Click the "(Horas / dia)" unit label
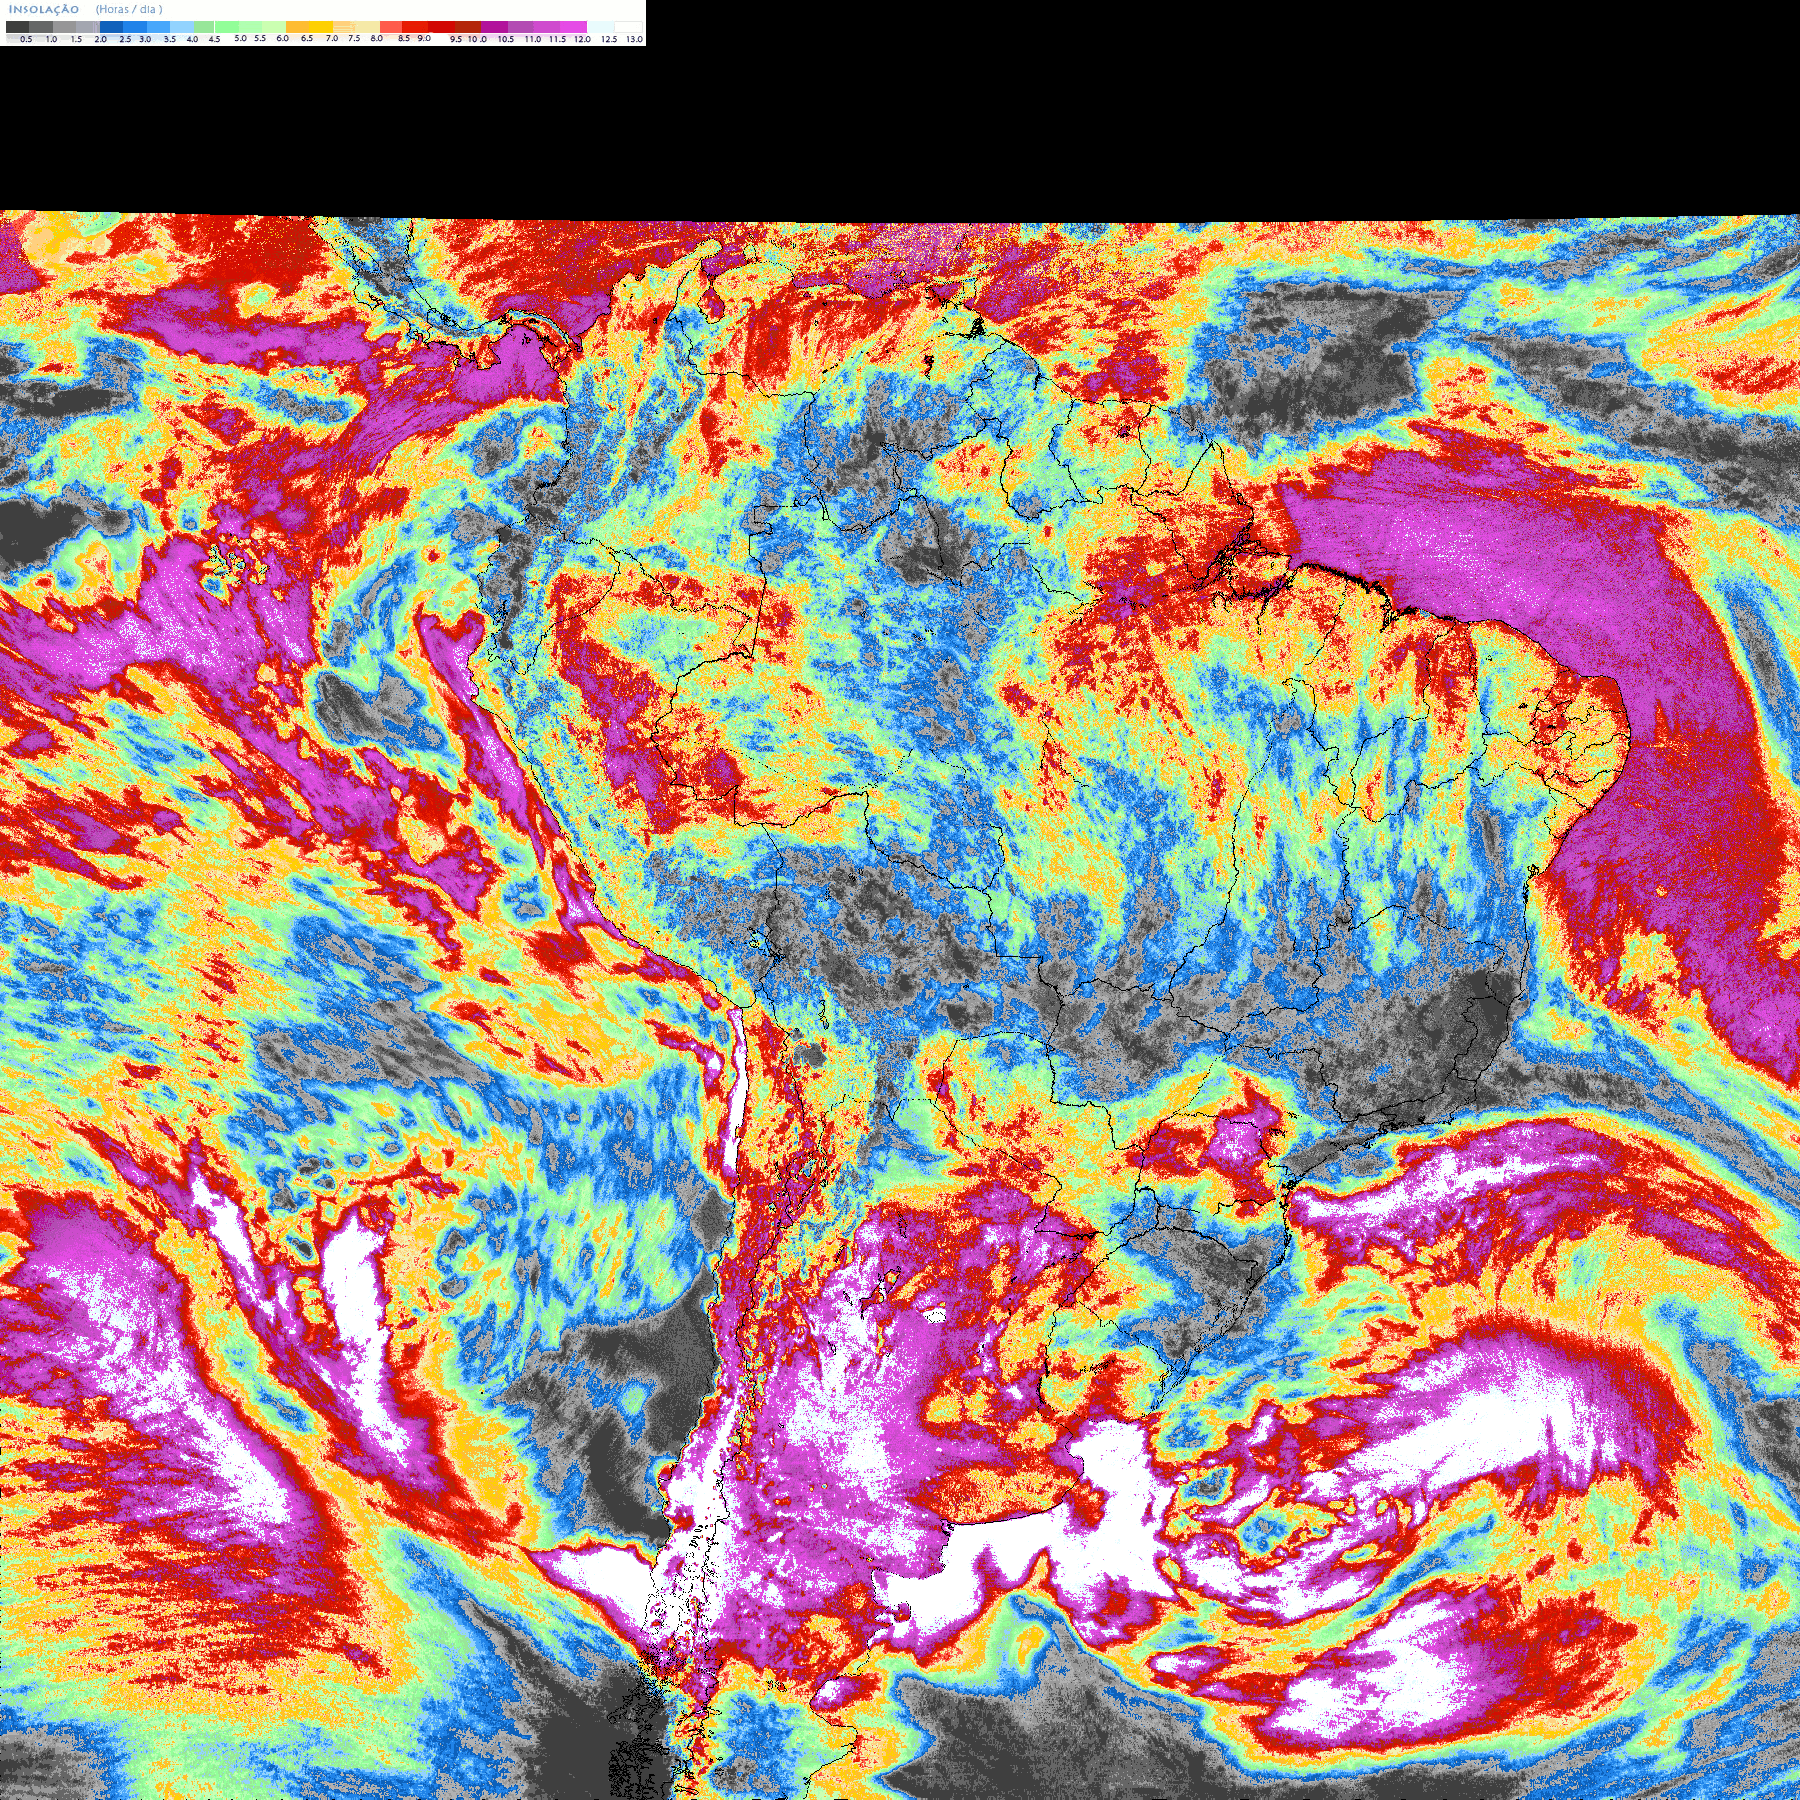1800x1800 pixels. pos(129,9)
